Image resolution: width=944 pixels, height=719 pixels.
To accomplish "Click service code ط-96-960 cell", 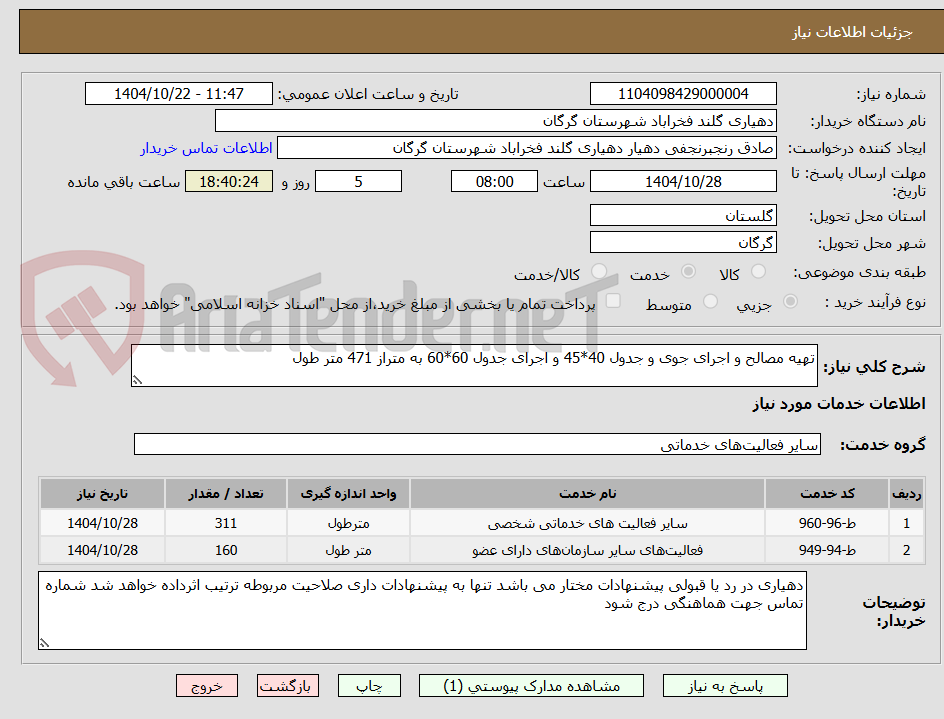I will [x=827, y=523].
